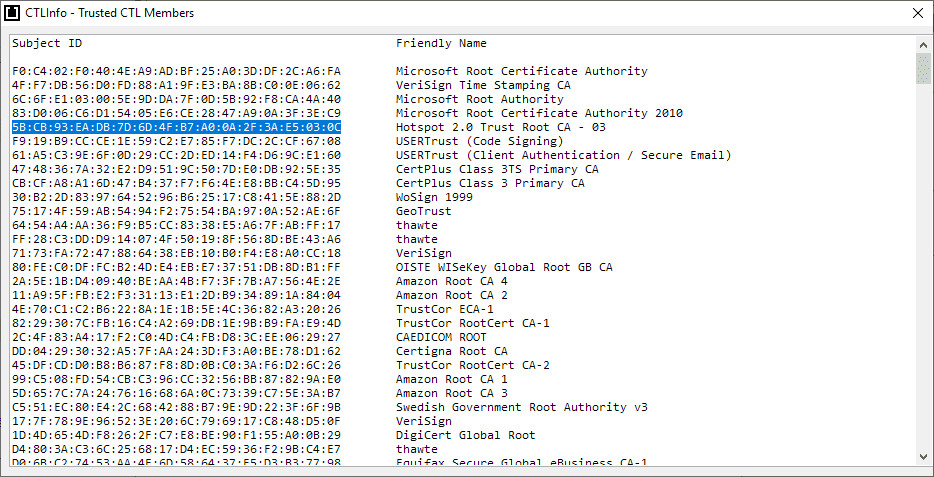The image size is (934, 477).
Task: Select thawte row with ID D4:80:3A:C3
Action: 416,449
